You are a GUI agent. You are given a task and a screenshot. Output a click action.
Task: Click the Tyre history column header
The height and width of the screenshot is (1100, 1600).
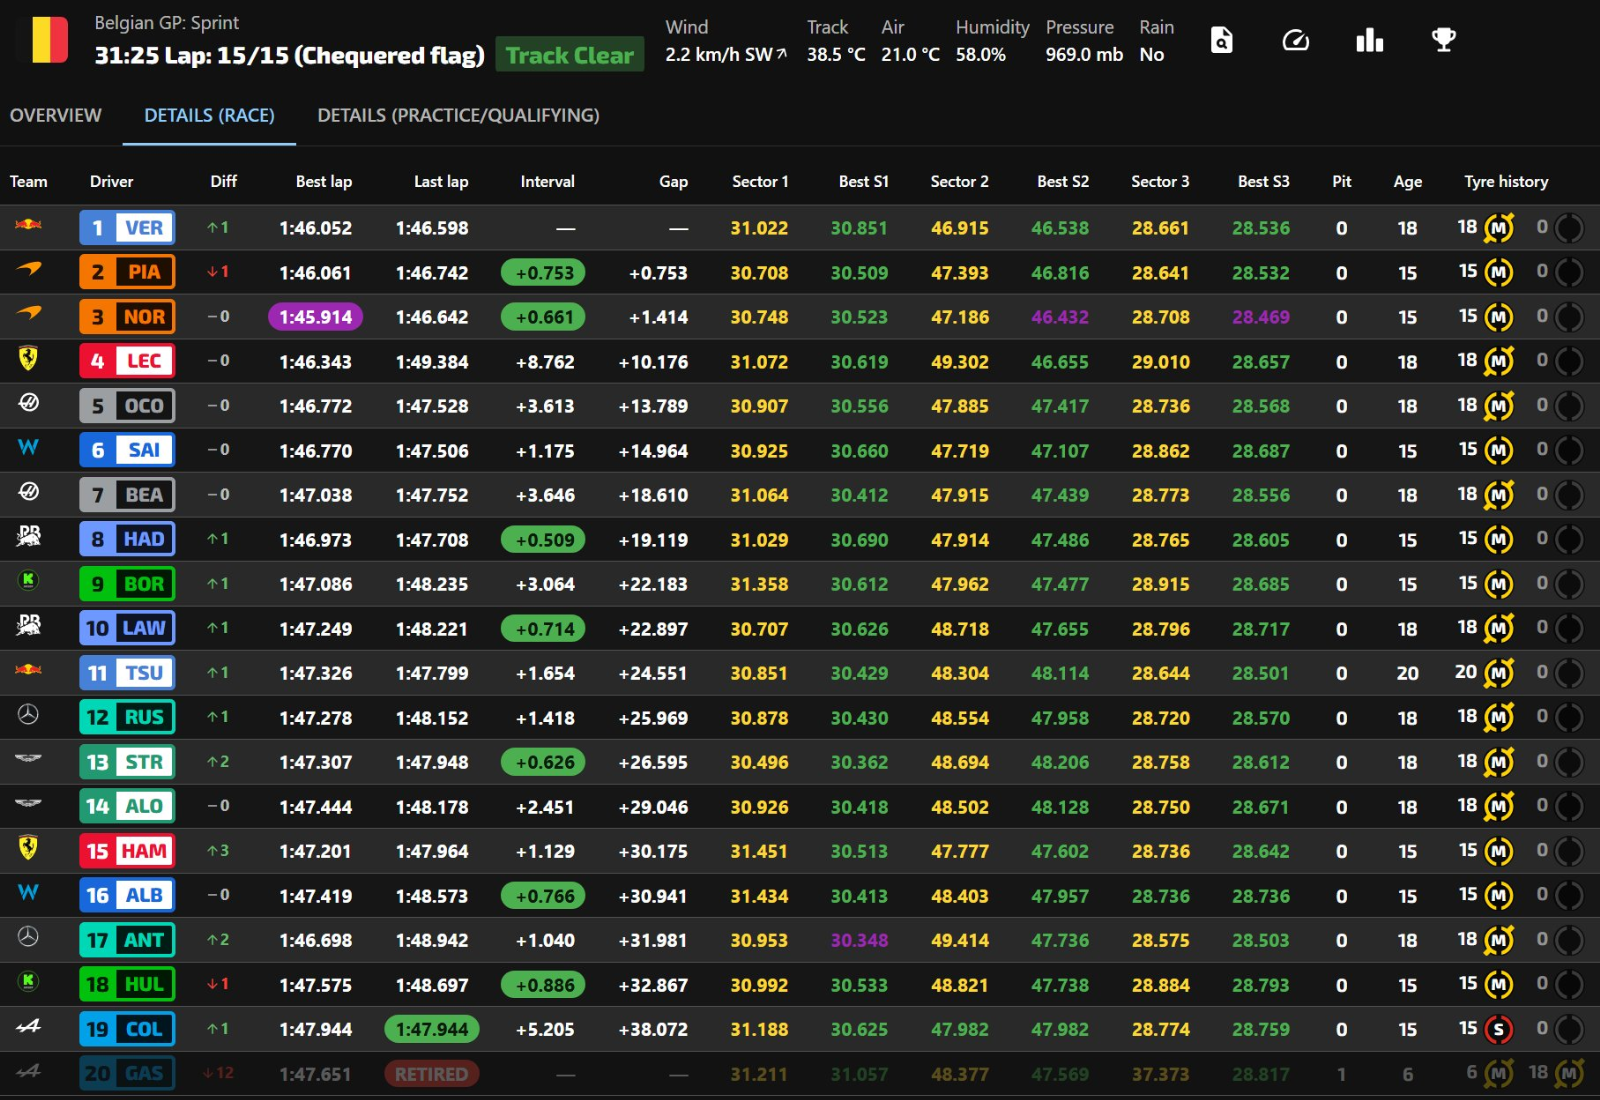coord(1505,182)
